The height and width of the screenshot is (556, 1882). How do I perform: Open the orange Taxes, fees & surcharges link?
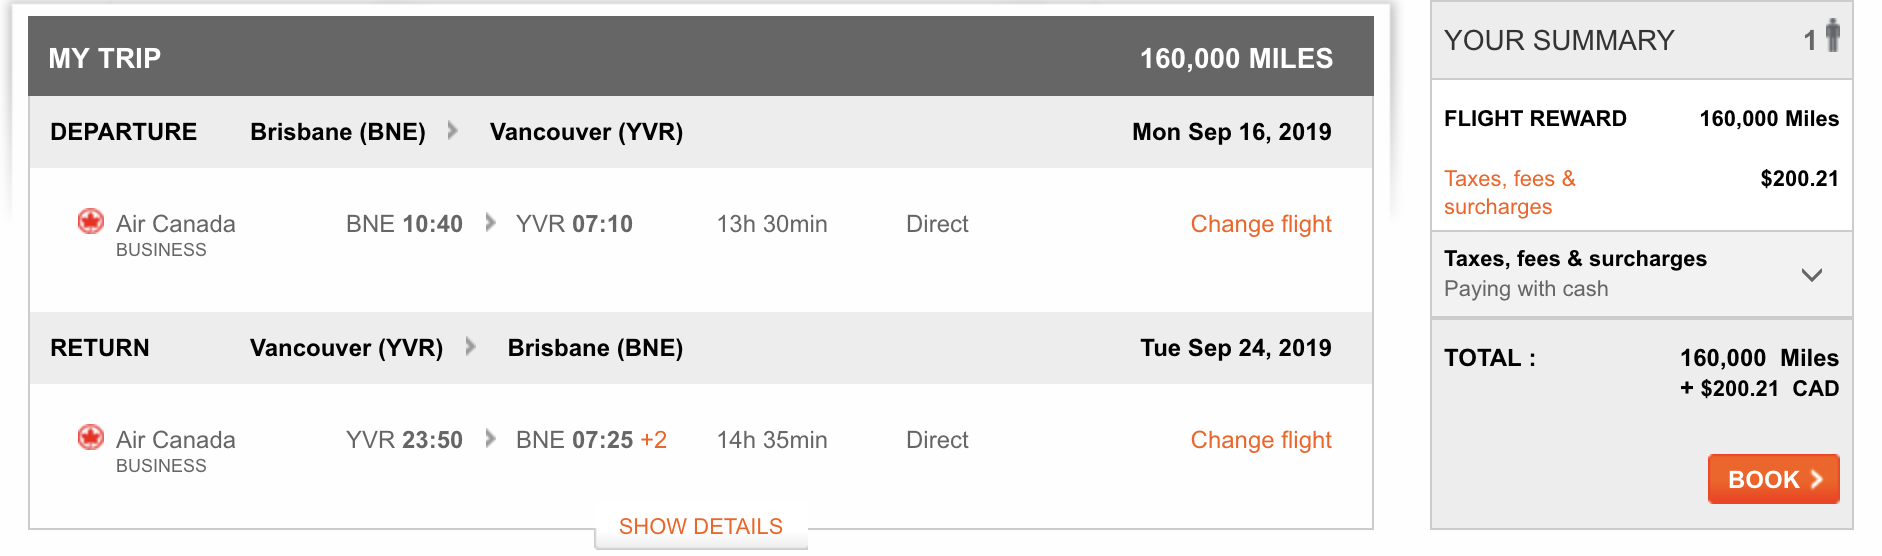pos(1510,192)
